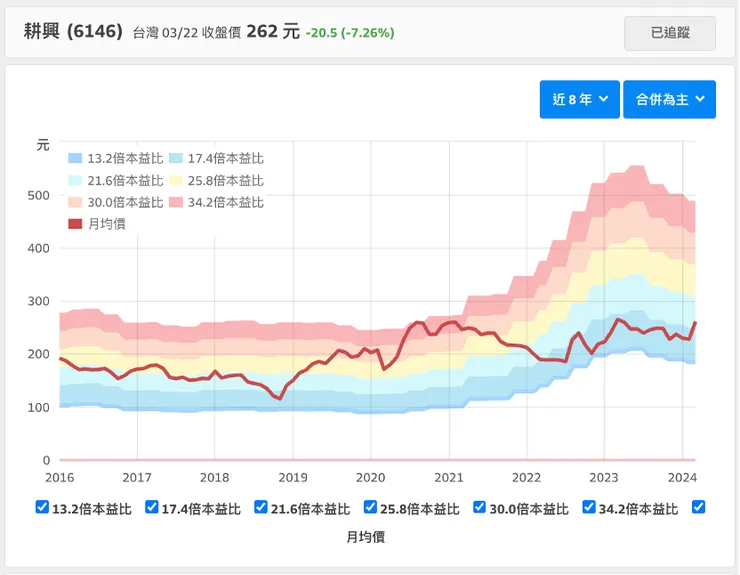Click the red 月均價 legend swatch
This screenshot has height=575, width=740.
coord(75,224)
